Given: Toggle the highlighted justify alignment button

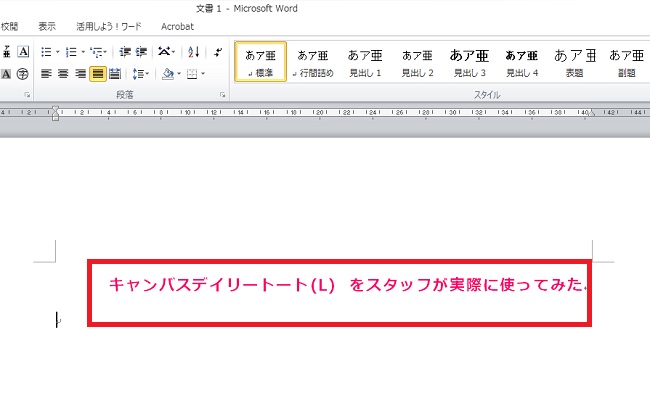Looking at the screenshot, I should point(98,74).
